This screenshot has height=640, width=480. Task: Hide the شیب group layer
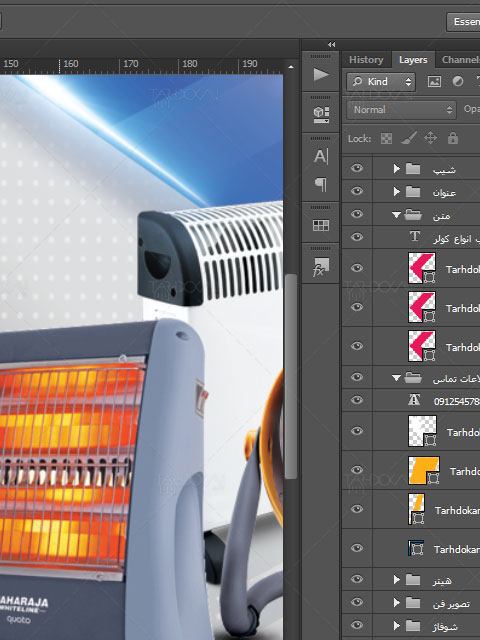coord(357,168)
